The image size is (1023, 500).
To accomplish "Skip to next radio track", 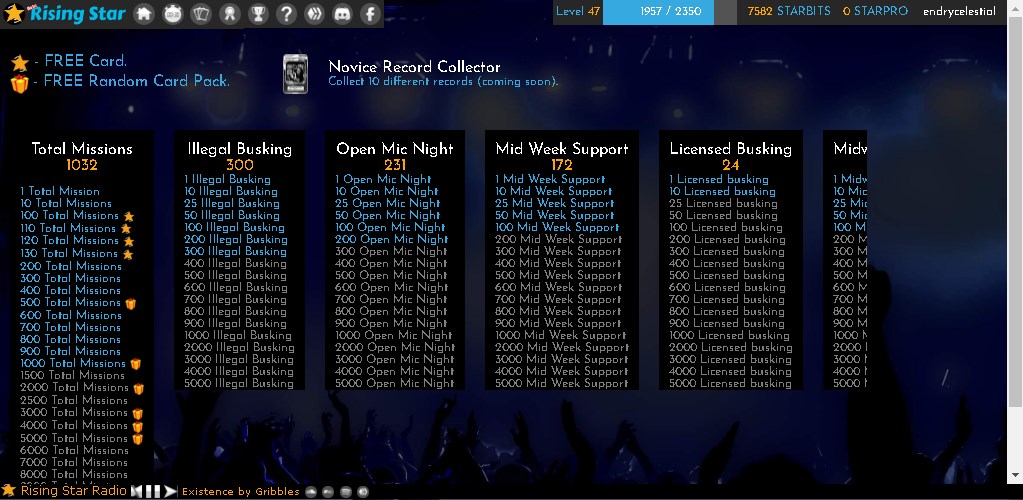I will pyautogui.click(x=170, y=491).
